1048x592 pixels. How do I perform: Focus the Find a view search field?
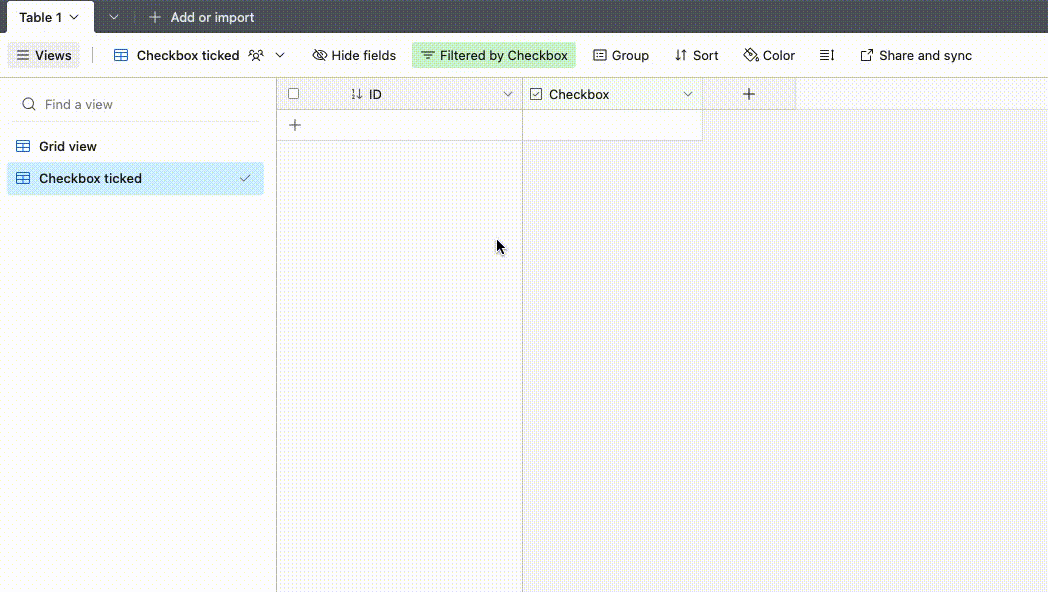[x=137, y=104]
